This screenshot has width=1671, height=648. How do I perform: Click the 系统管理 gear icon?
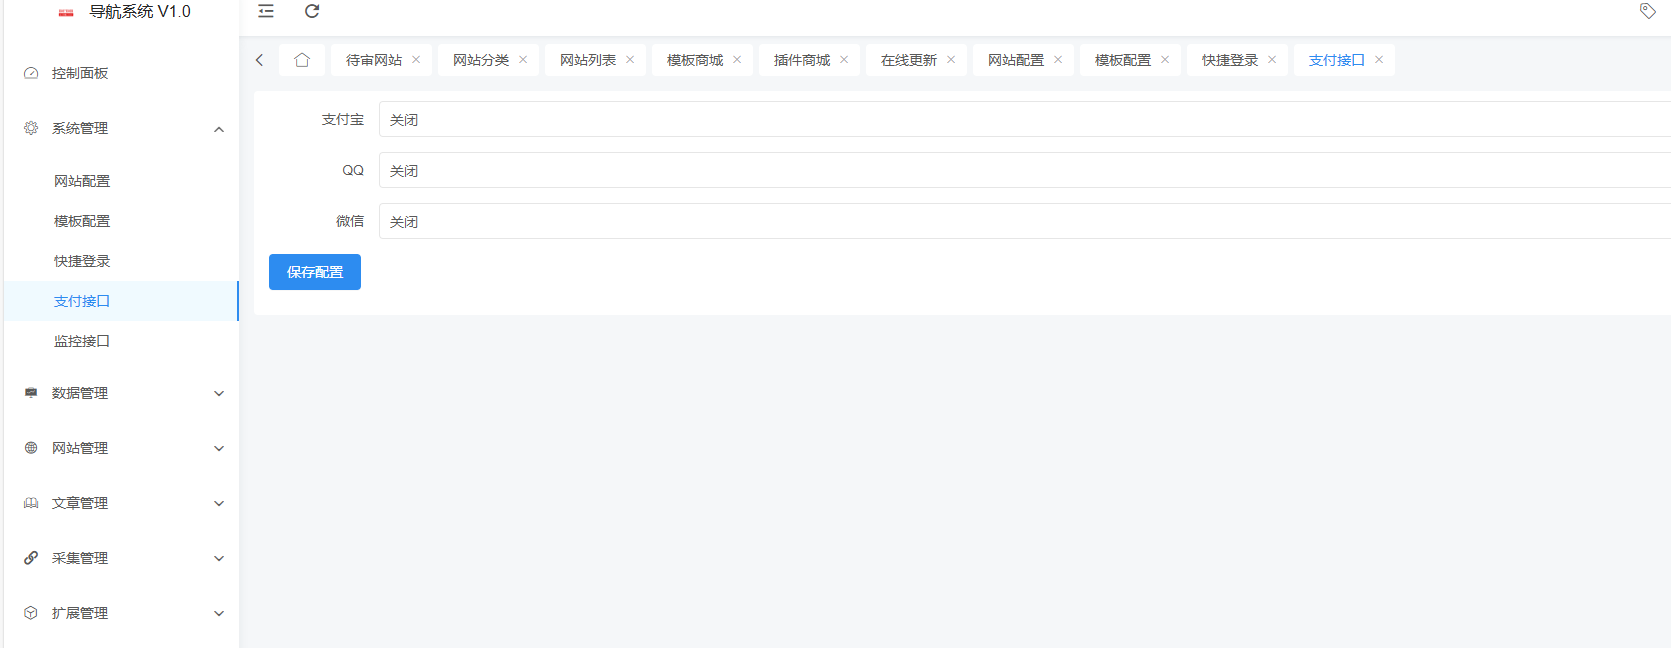[31, 128]
